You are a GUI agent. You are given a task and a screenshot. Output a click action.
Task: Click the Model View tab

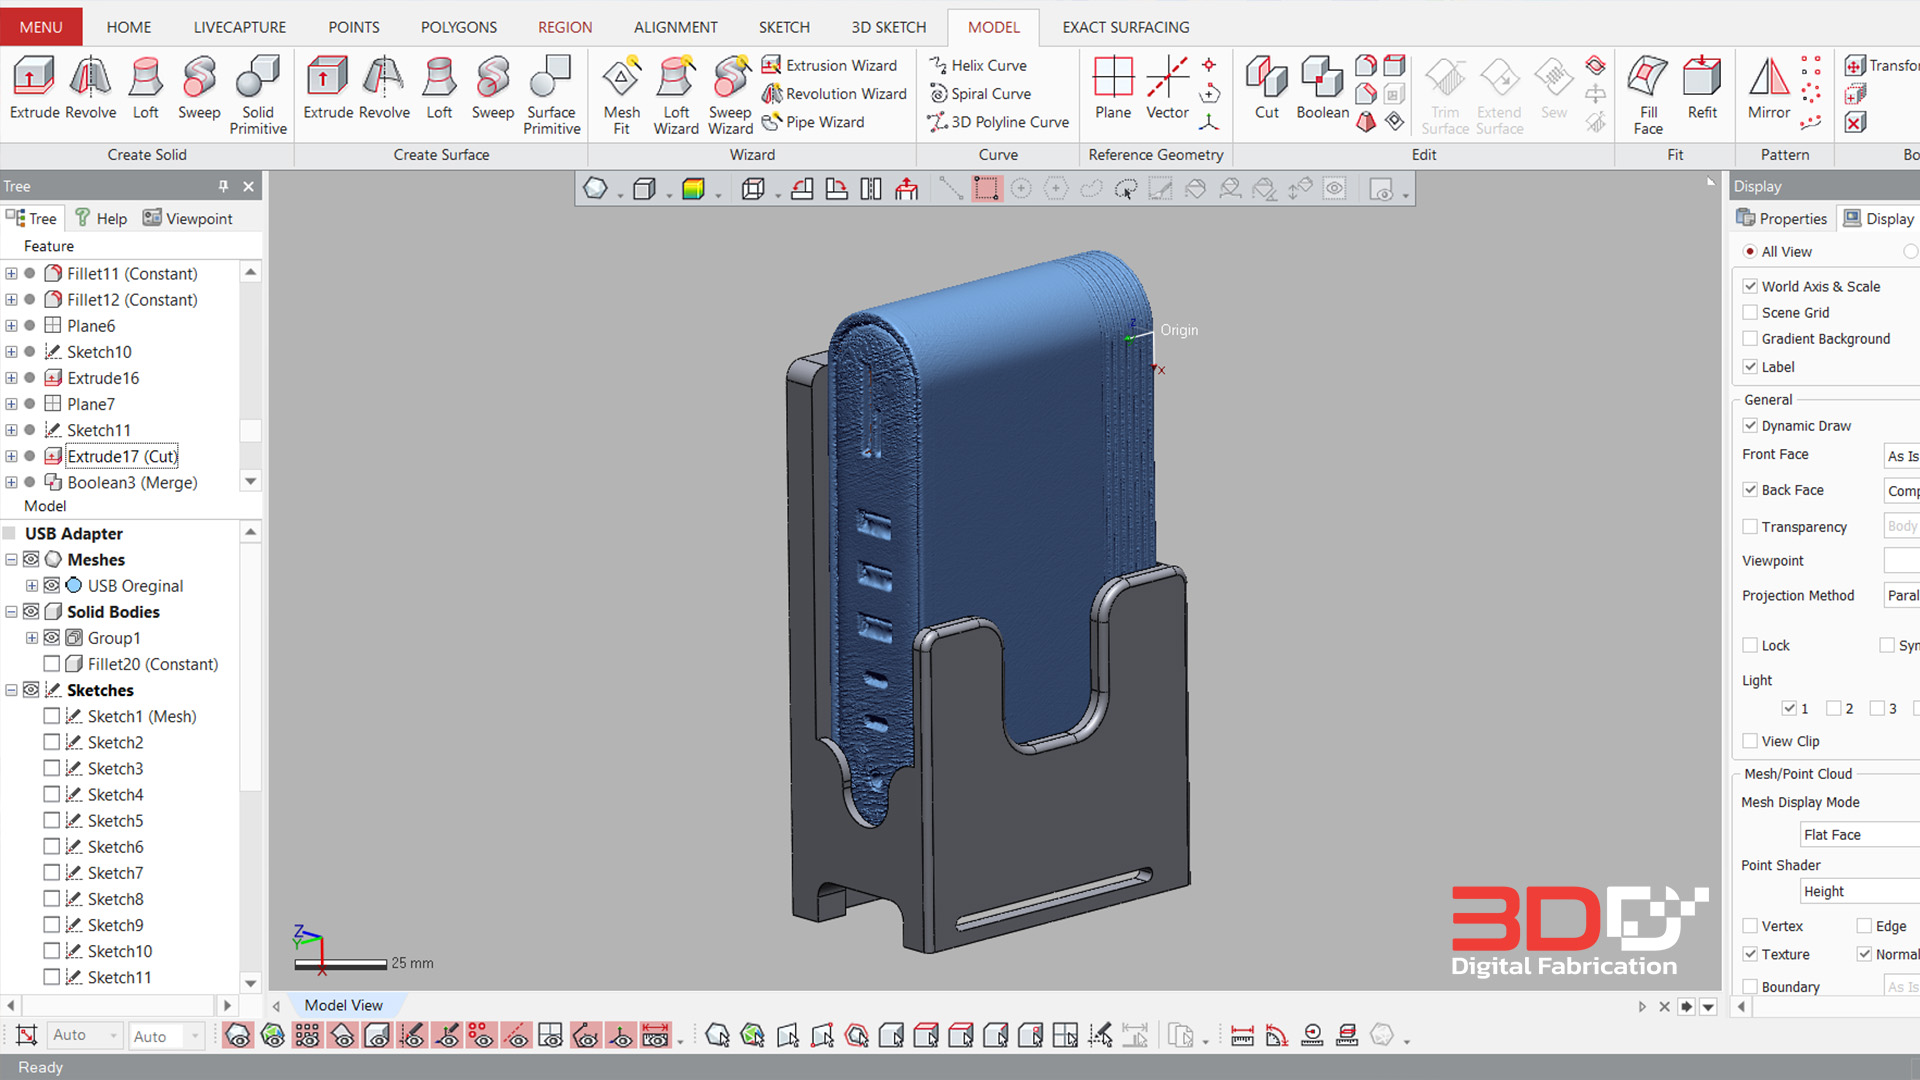[x=343, y=1005]
